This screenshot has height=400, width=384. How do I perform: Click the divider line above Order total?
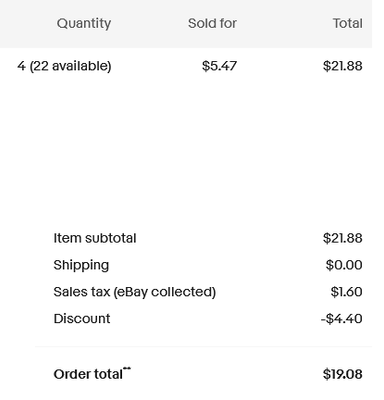[x=203, y=347]
